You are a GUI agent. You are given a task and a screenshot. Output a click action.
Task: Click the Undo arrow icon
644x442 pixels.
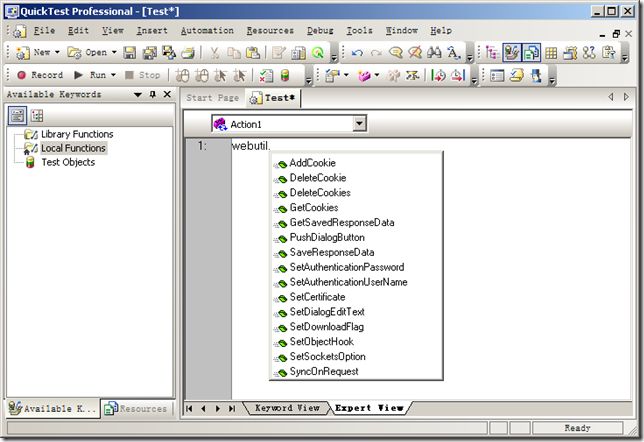(x=357, y=53)
